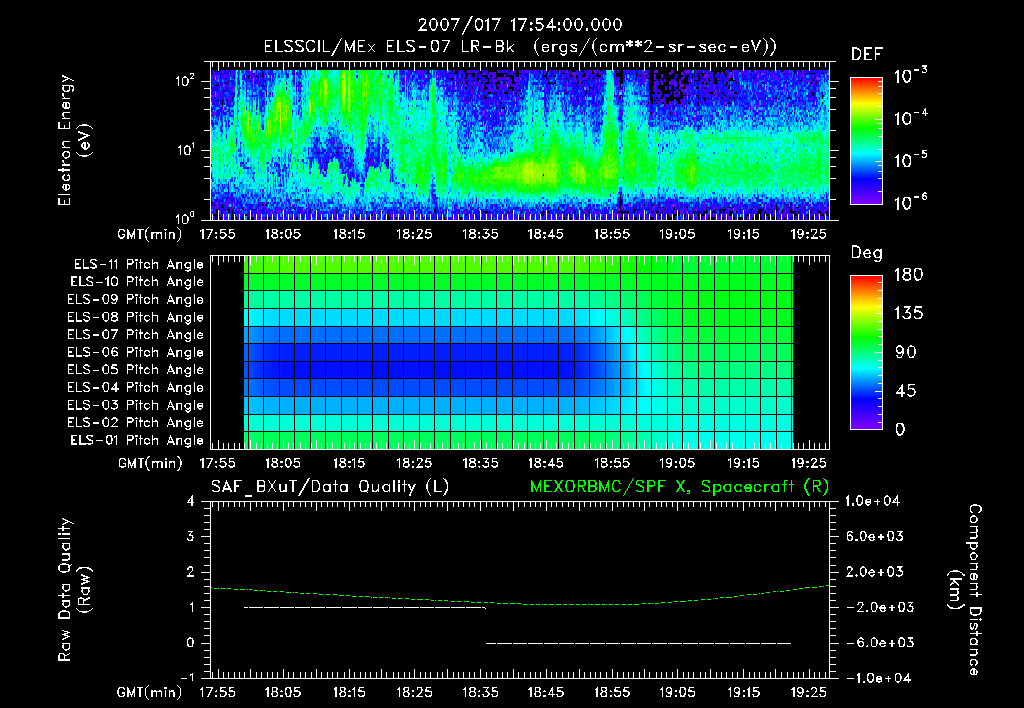
Task: Select the ELS-03 Pitch Angle row label
Action: tap(136, 406)
